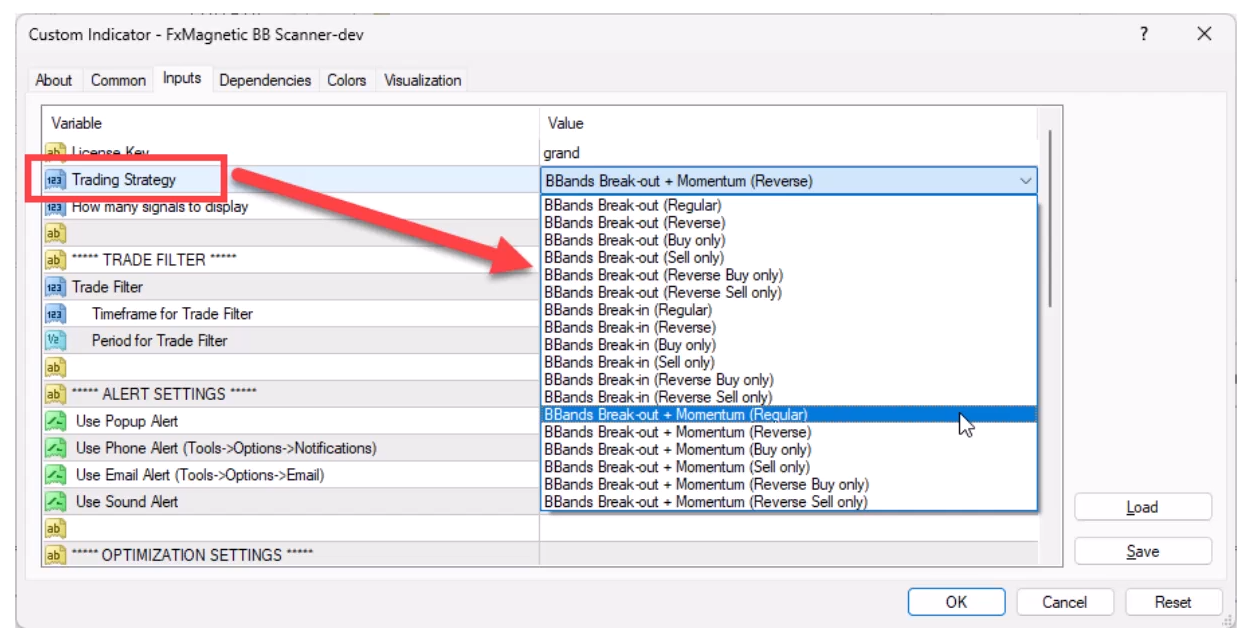Select BBands Break-out (Sell only)
This screenshot has width=1251, height=642.
(789, 258)
